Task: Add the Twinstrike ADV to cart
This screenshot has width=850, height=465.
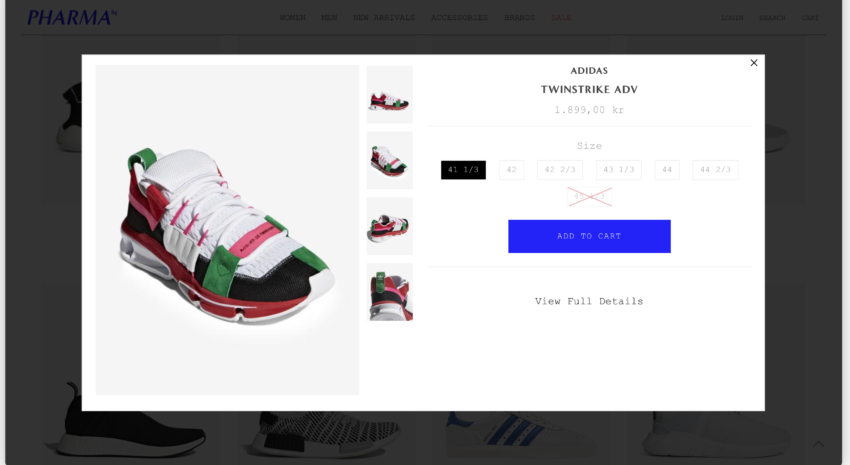Action: (589, 236)
